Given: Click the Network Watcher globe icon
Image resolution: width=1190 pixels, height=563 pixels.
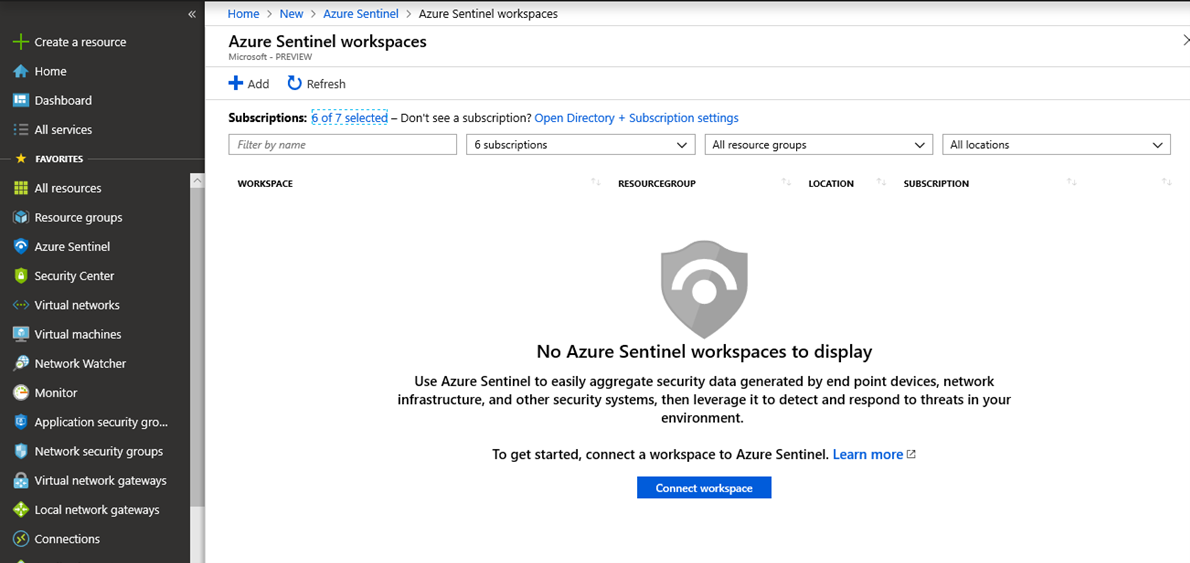Looking at the screenshot, I should coord(21,363).
